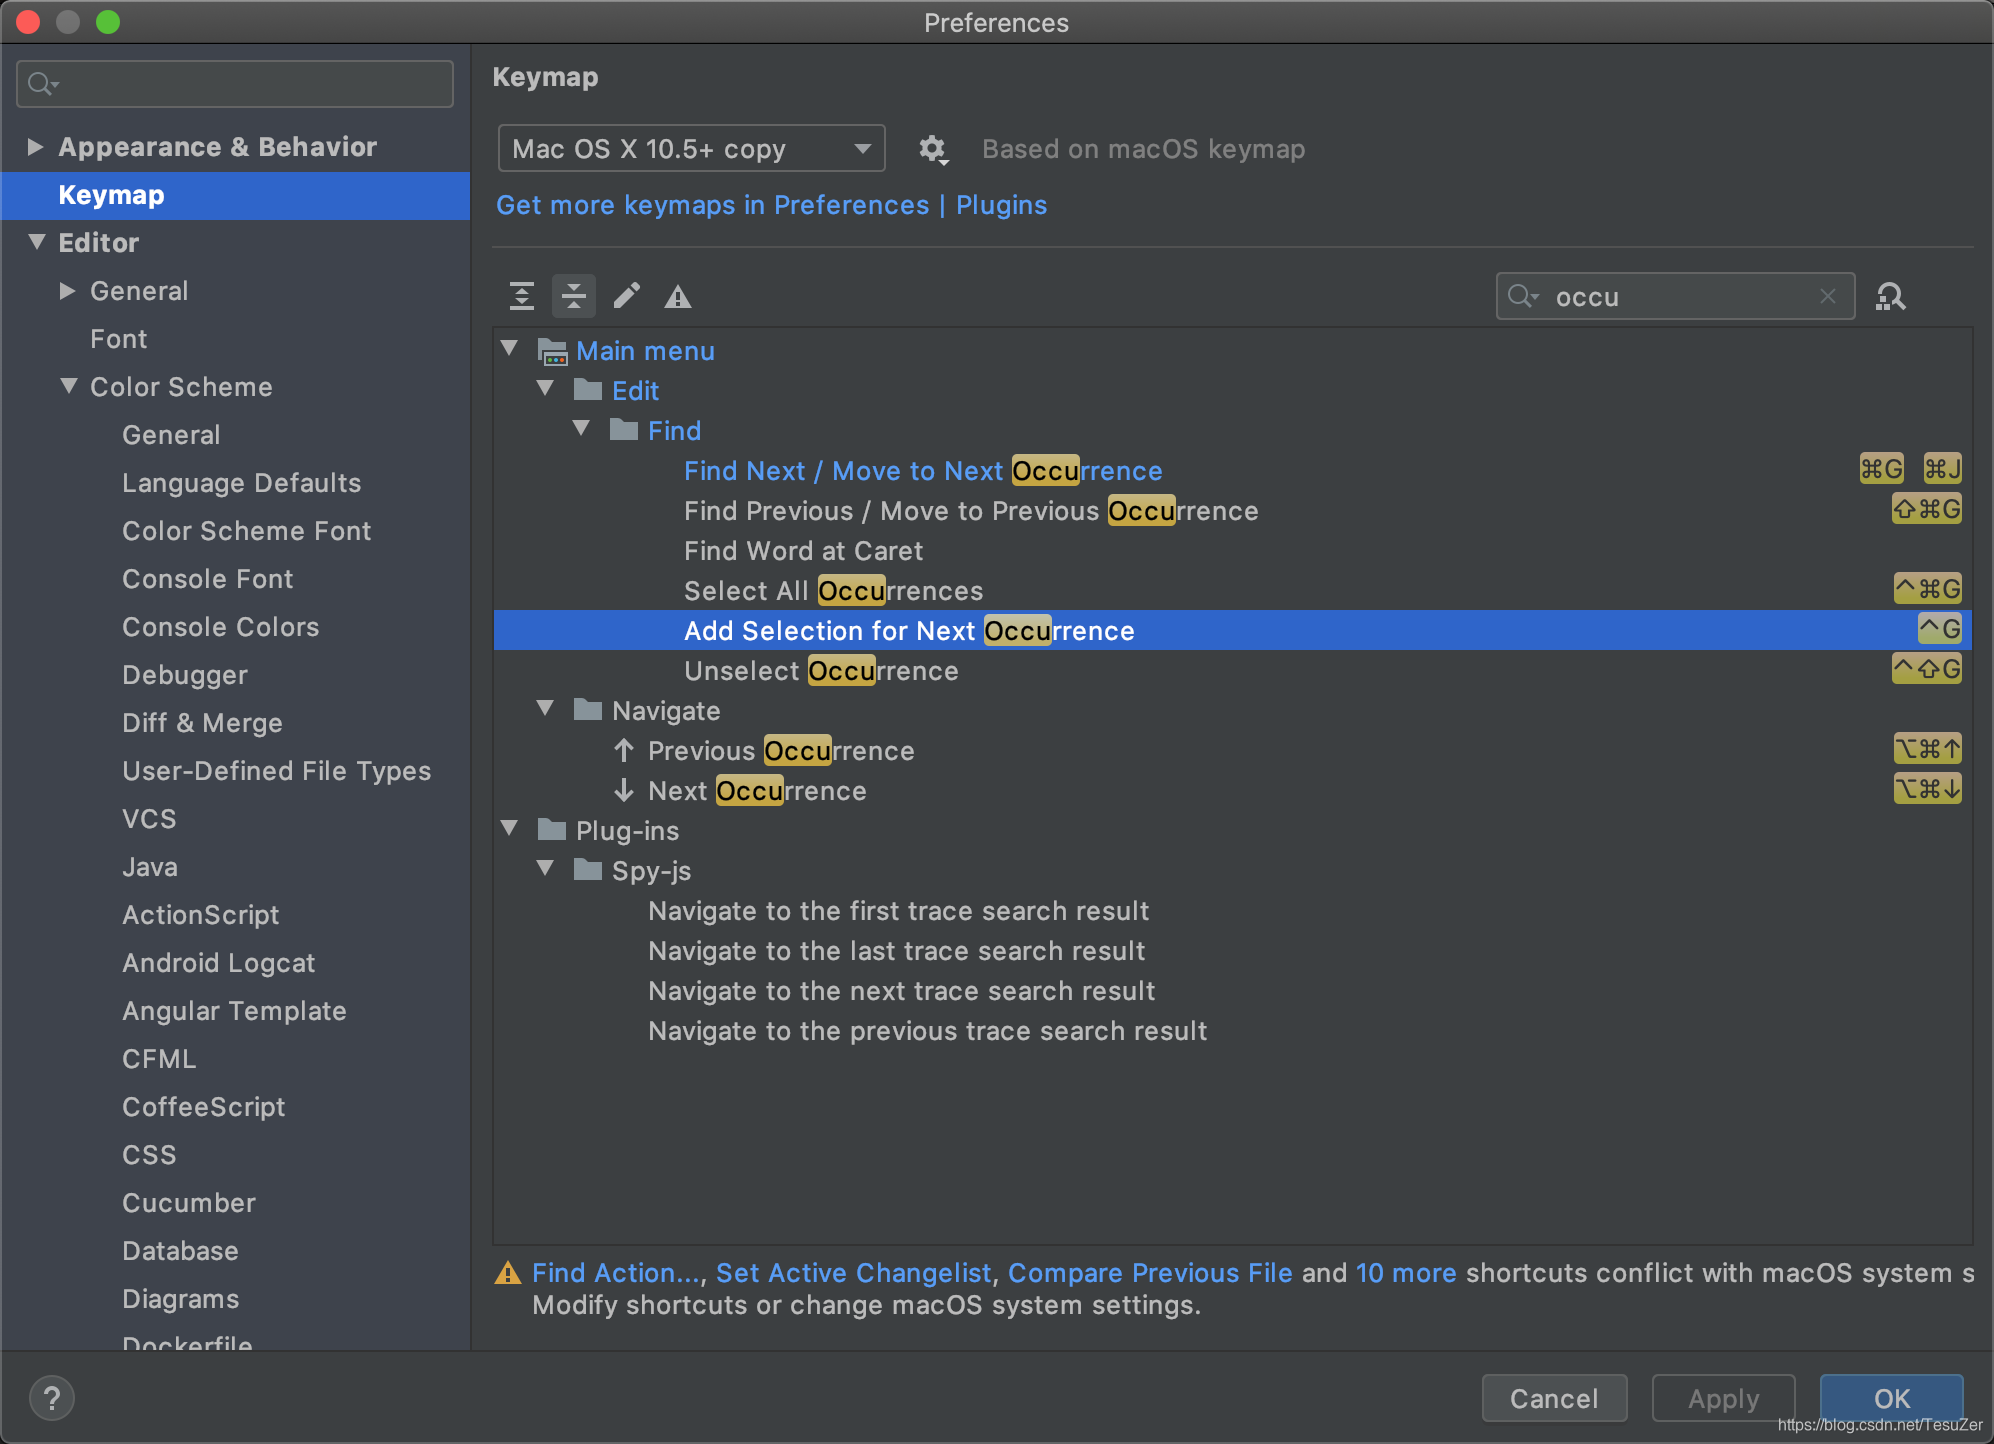The height and width of the screenshot is (1444, 1994).
Task: Open Diff & Merge settings page
Action: pyautogui.click(x=202, y=723)
